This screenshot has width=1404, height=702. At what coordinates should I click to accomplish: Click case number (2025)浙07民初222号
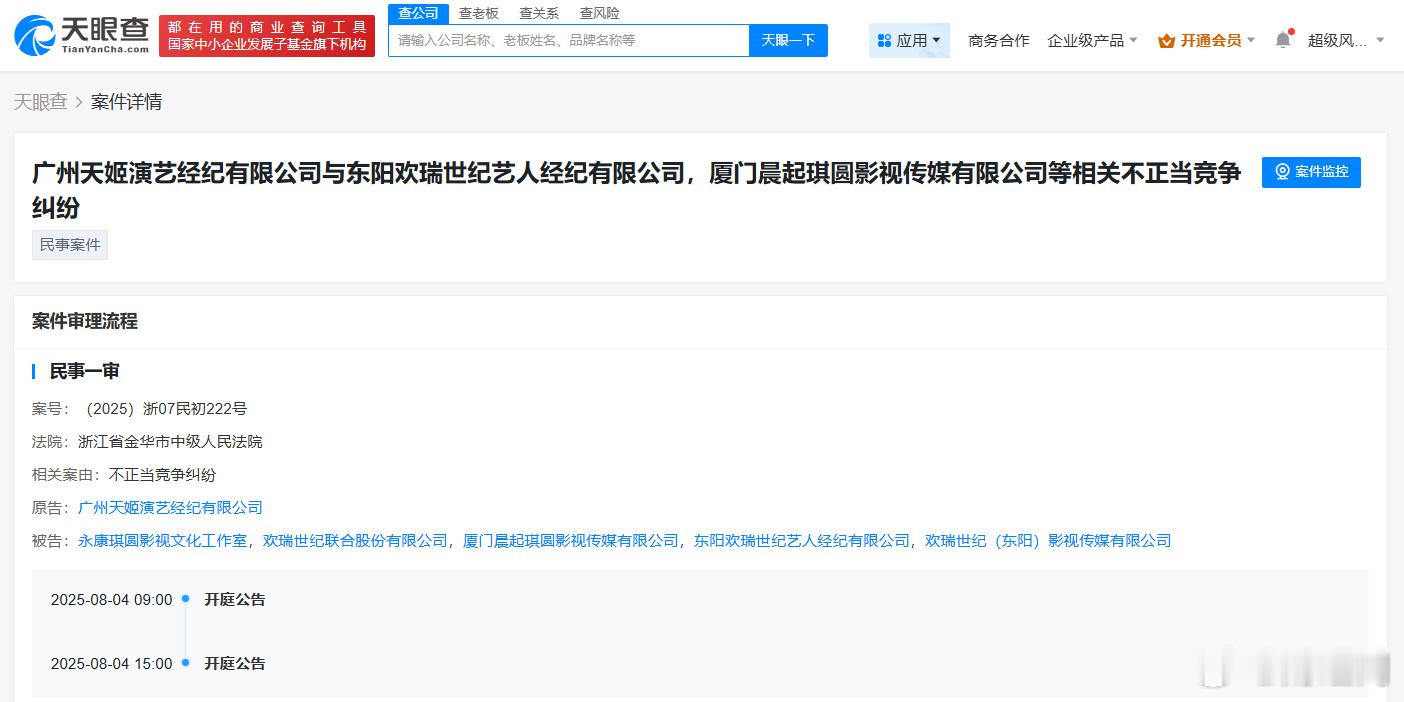tap(163, 409)
